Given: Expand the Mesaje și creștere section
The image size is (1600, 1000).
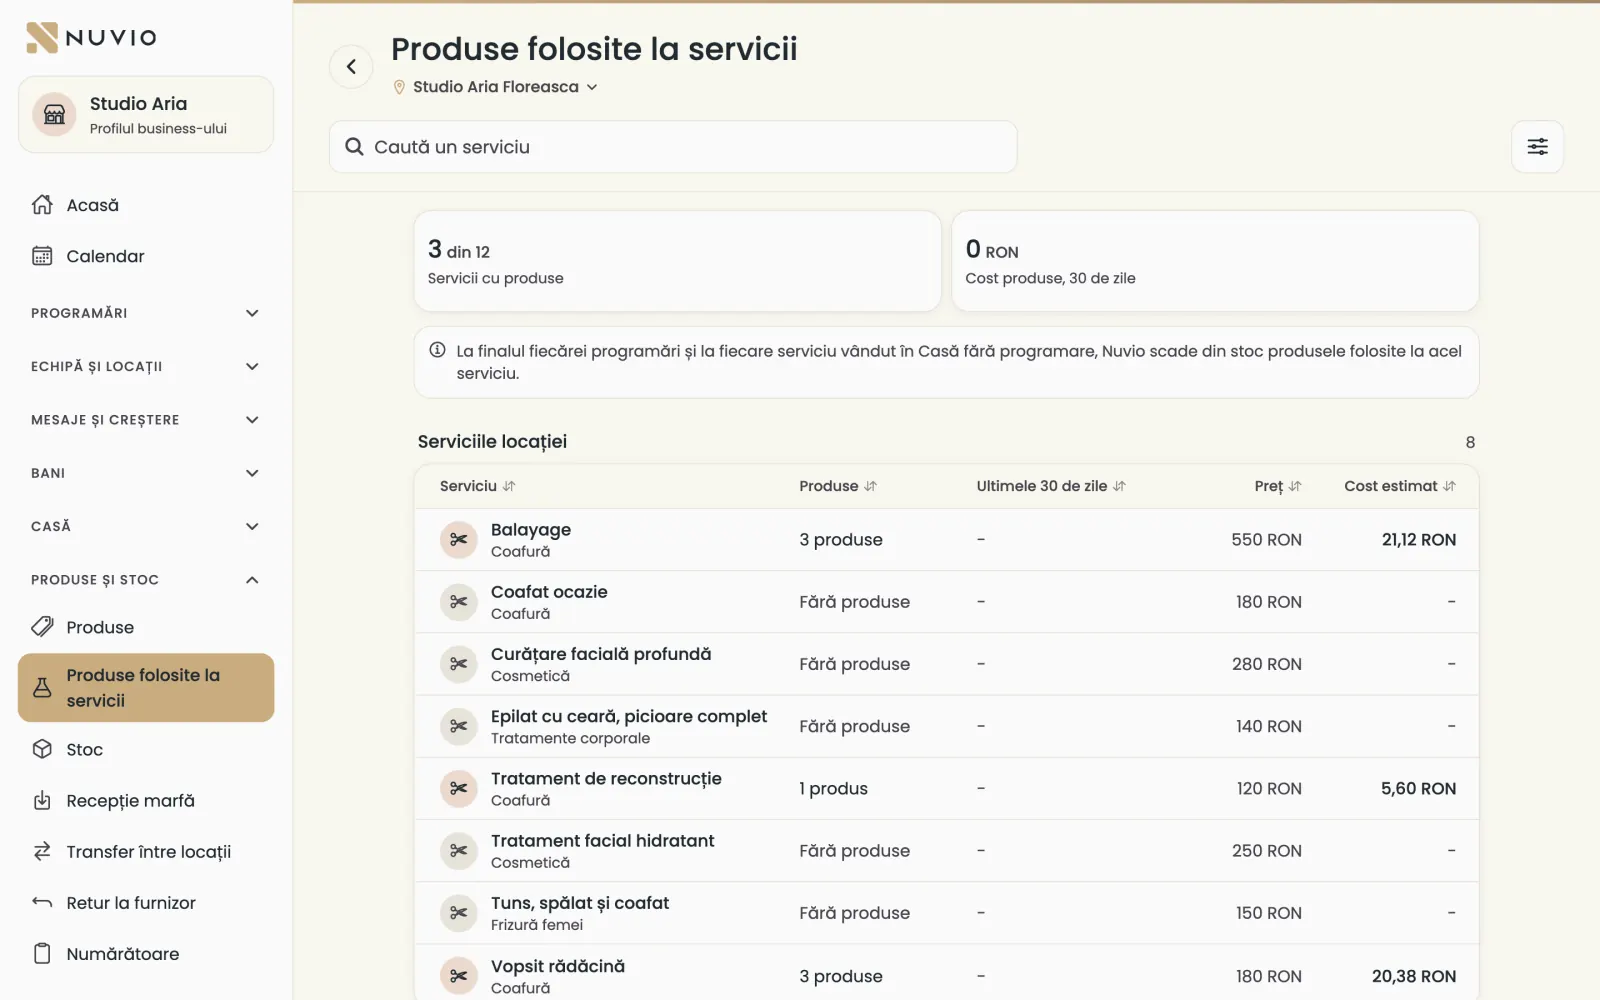Looking at the screenshot, I should pos(146,420).
